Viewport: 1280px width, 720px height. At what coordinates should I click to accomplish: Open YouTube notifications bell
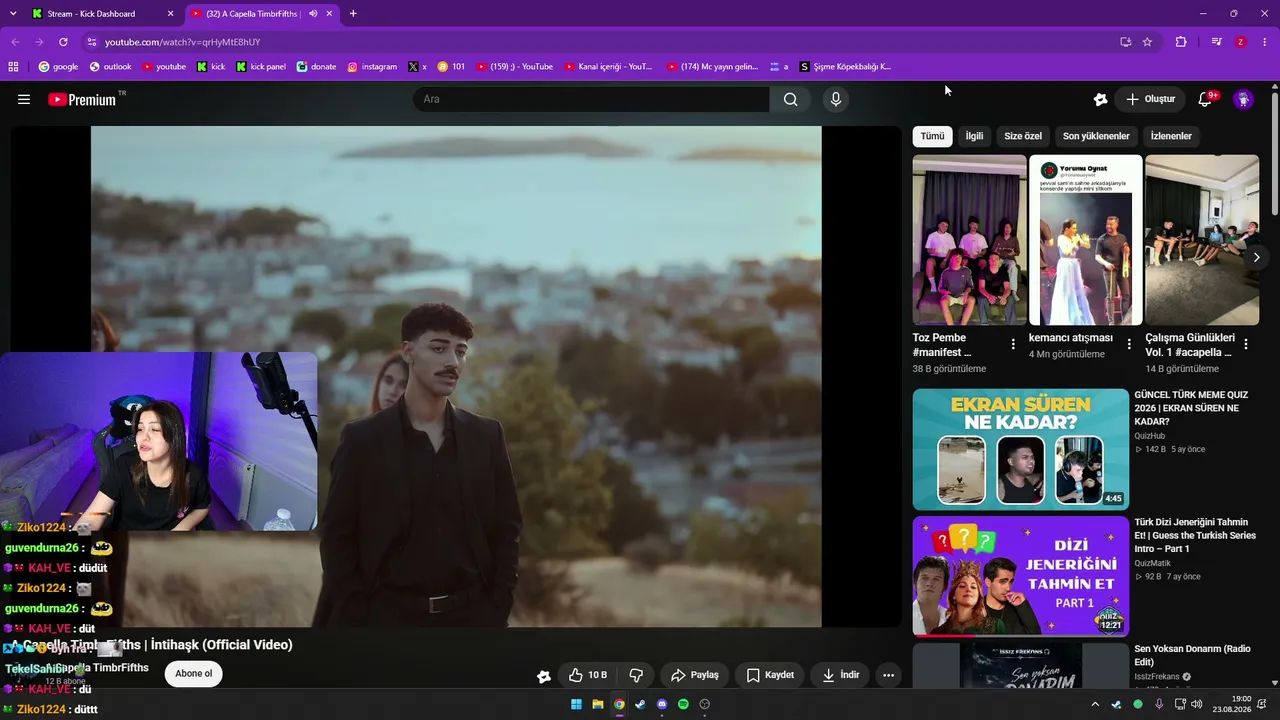[x=1205, y=99]
